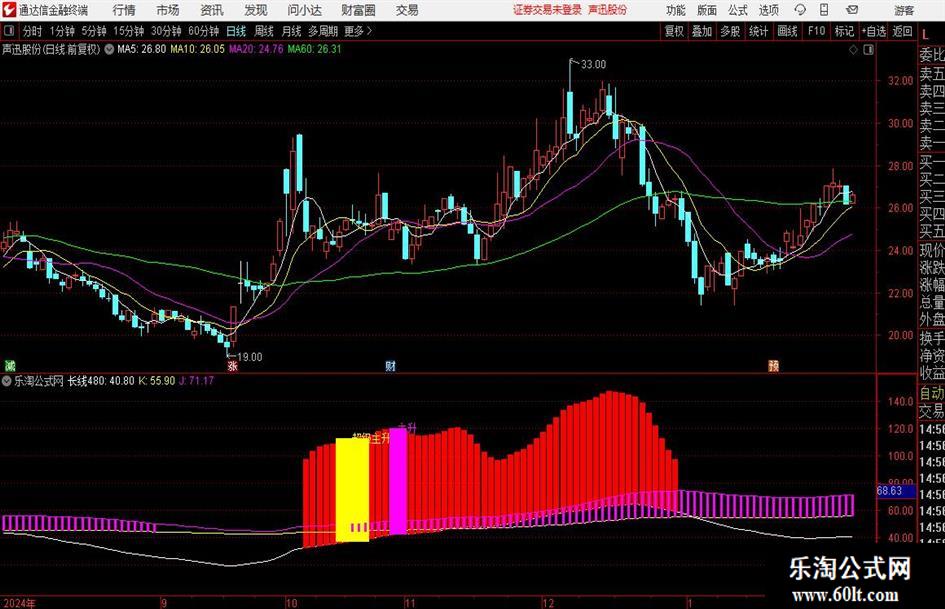The height and width of the screenshot is (609, 945).
Task: Click 证券交易未登录 login link
Action: point(547,10)
